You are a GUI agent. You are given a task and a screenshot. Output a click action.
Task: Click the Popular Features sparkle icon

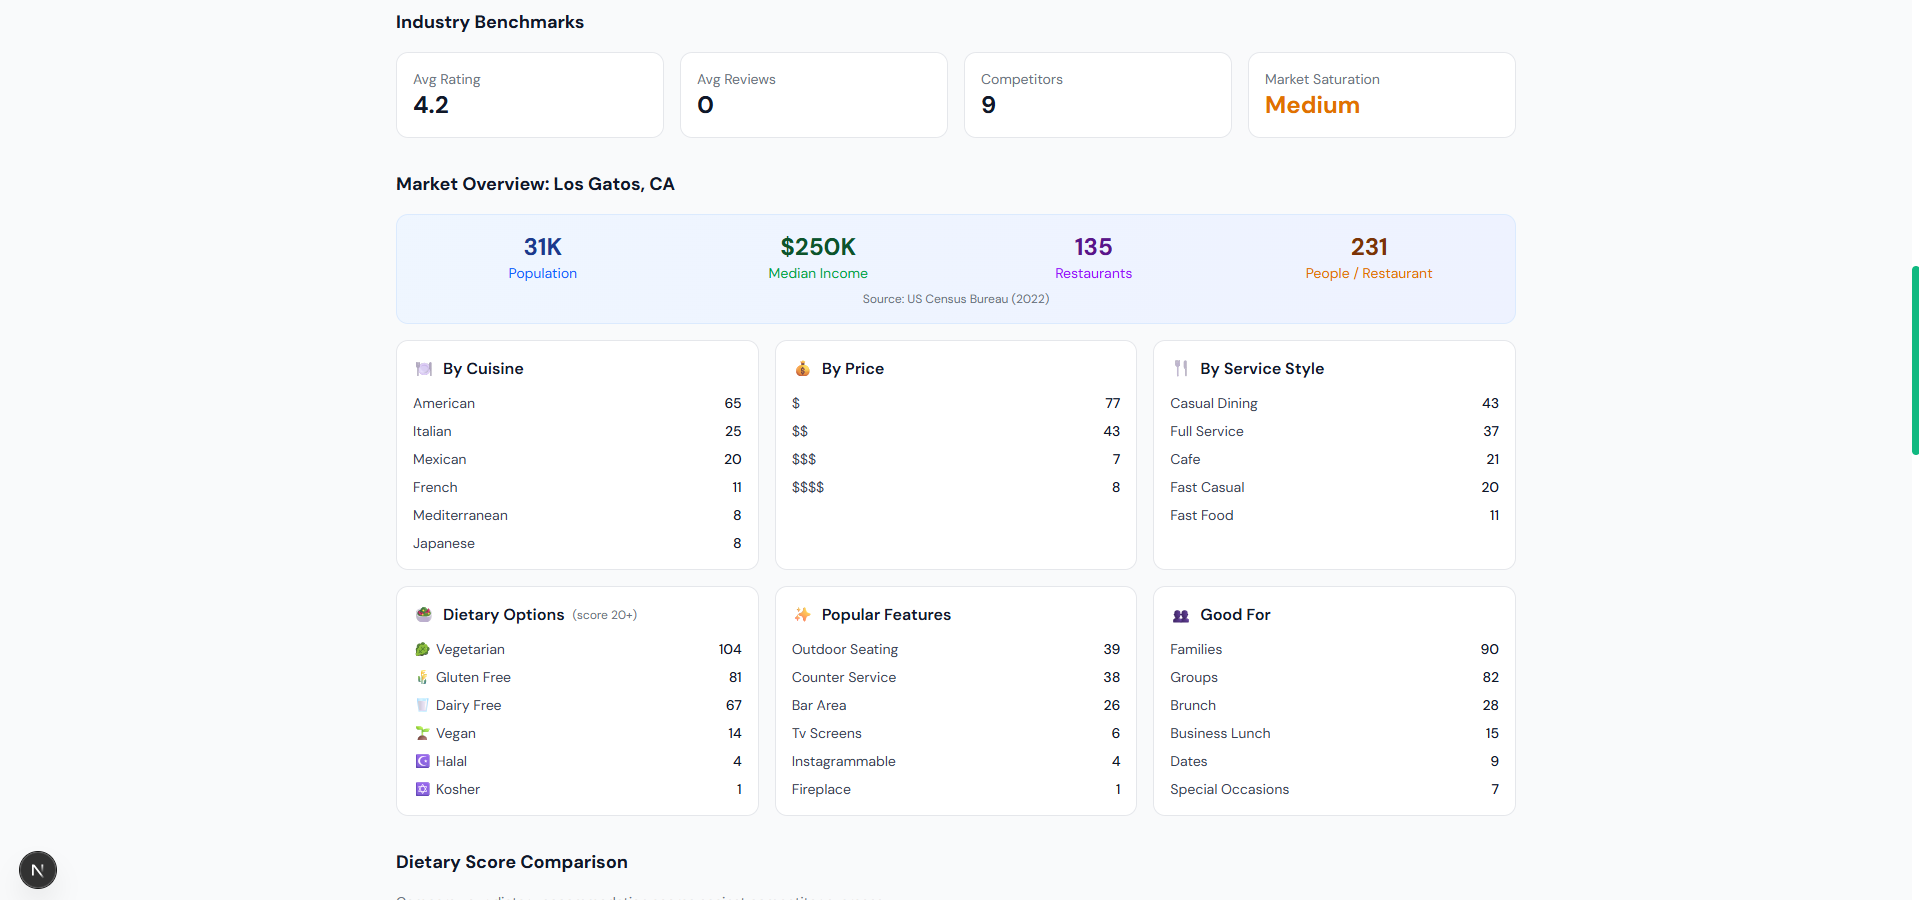click(802, 615)
